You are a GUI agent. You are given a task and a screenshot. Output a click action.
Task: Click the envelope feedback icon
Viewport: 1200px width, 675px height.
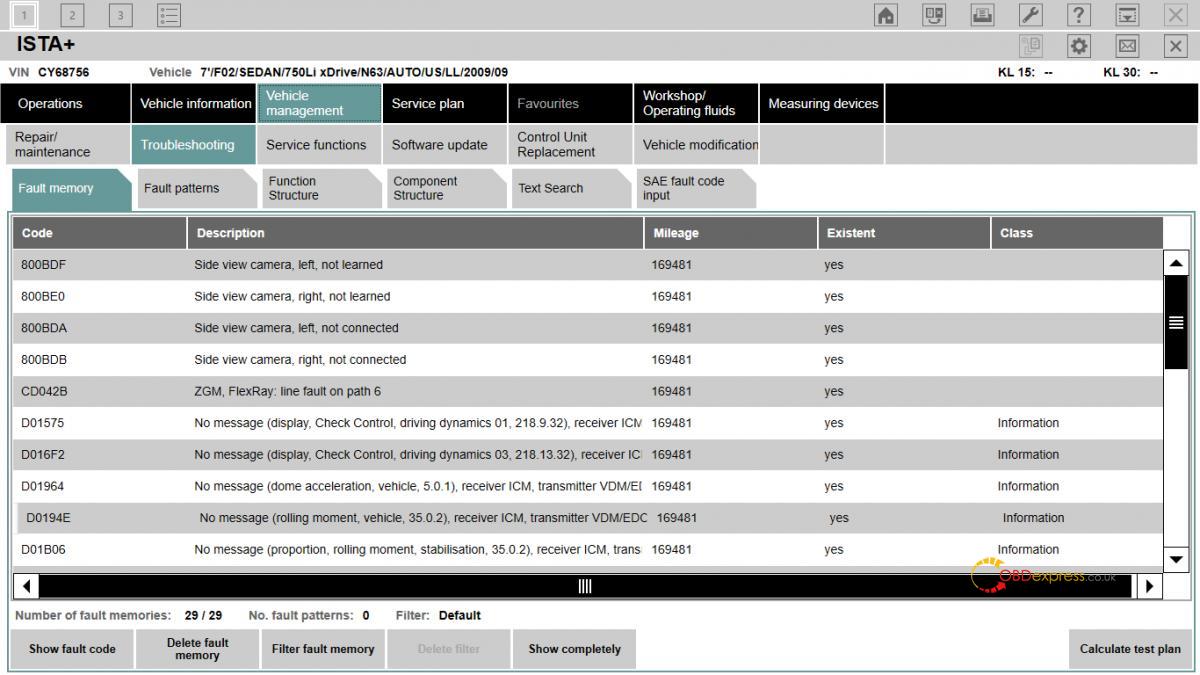coord(1127,46)
